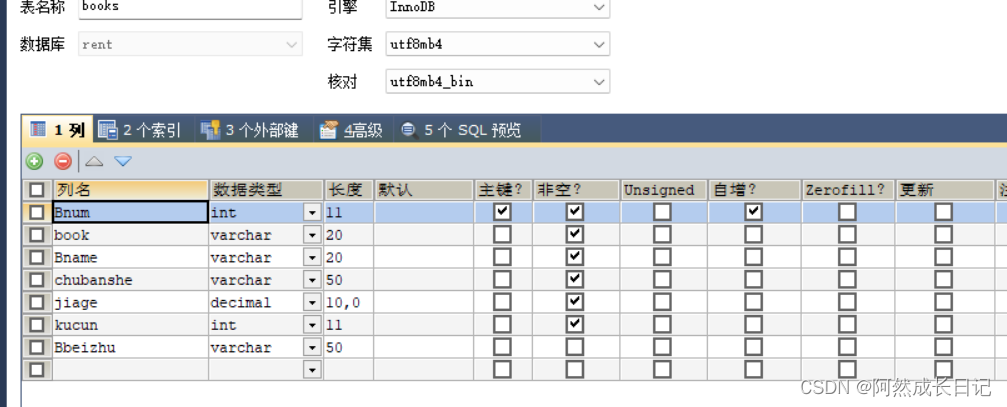1007x407 pixels.
Task: Click the empty column name cell in last row
Action: coord(130,370)
